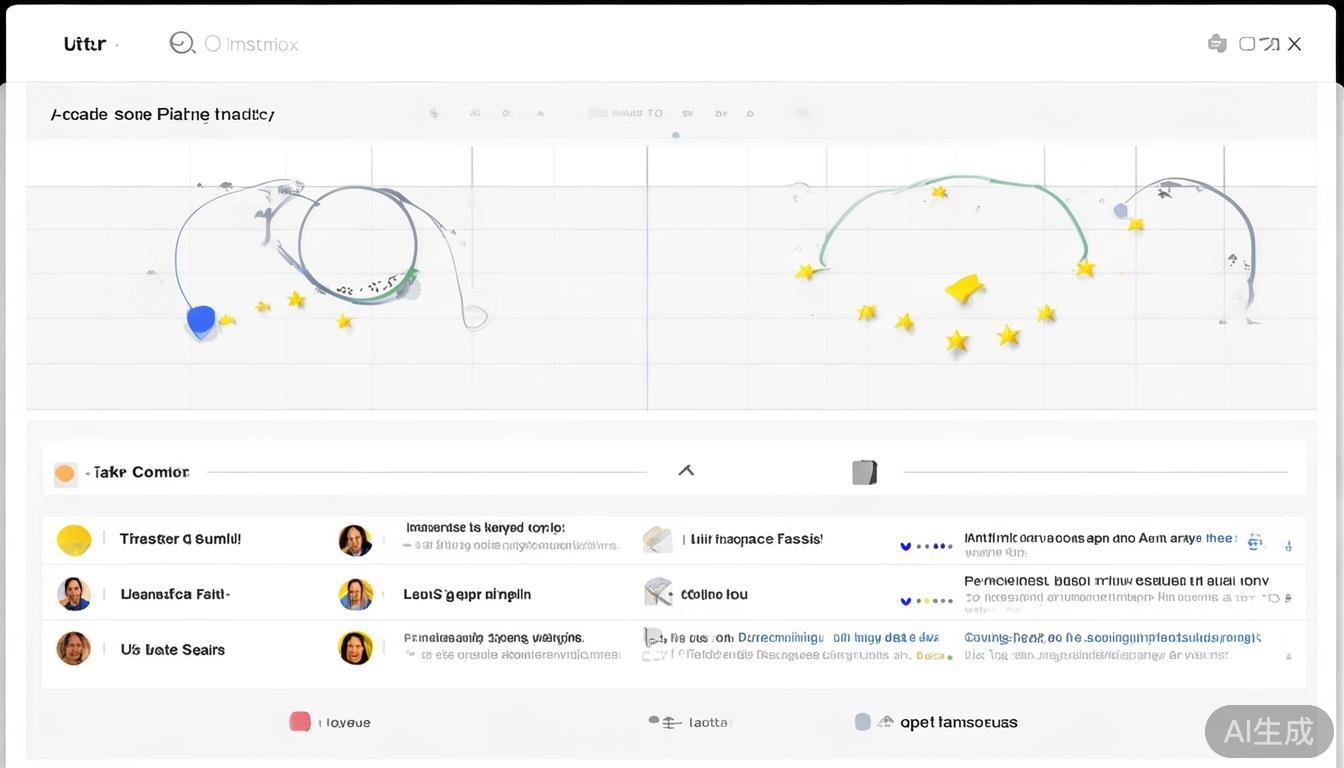Expand the orange Take Comior section header
The height and width of the screenshot is (768, 1344).
click(x=66, y=473)
